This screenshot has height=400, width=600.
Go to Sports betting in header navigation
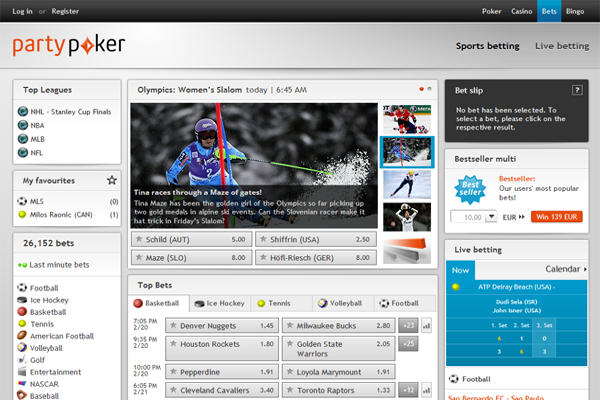click(x=488, y=46)
